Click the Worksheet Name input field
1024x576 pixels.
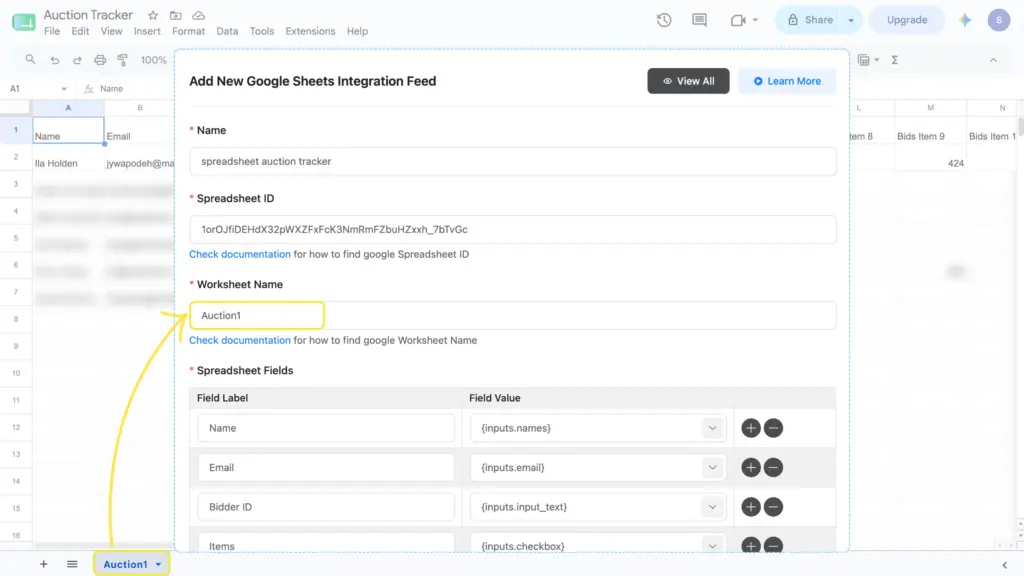[513, 315]
